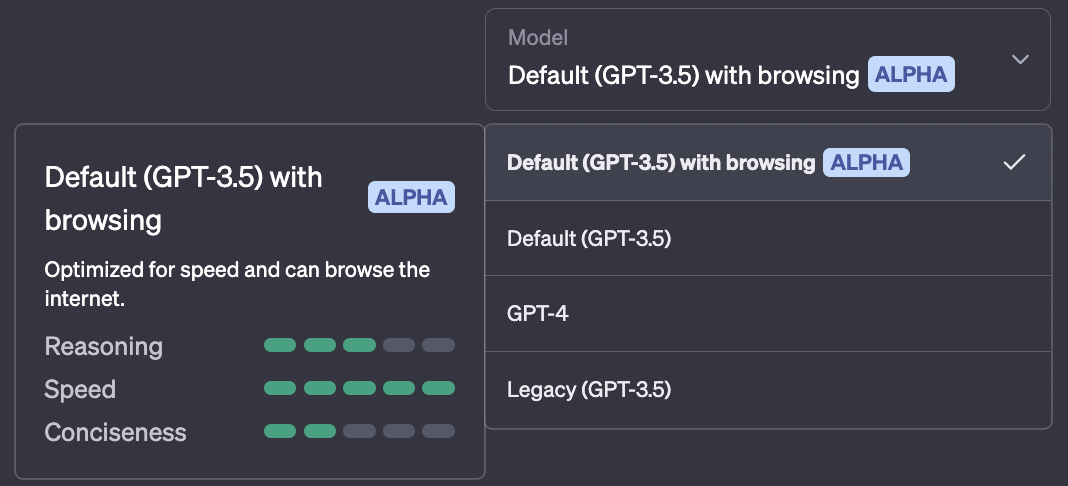This screenshot has width=1068, height=486.
Task: Click the ALPHA badge in the model info card
Action: [x=412, y=198]
